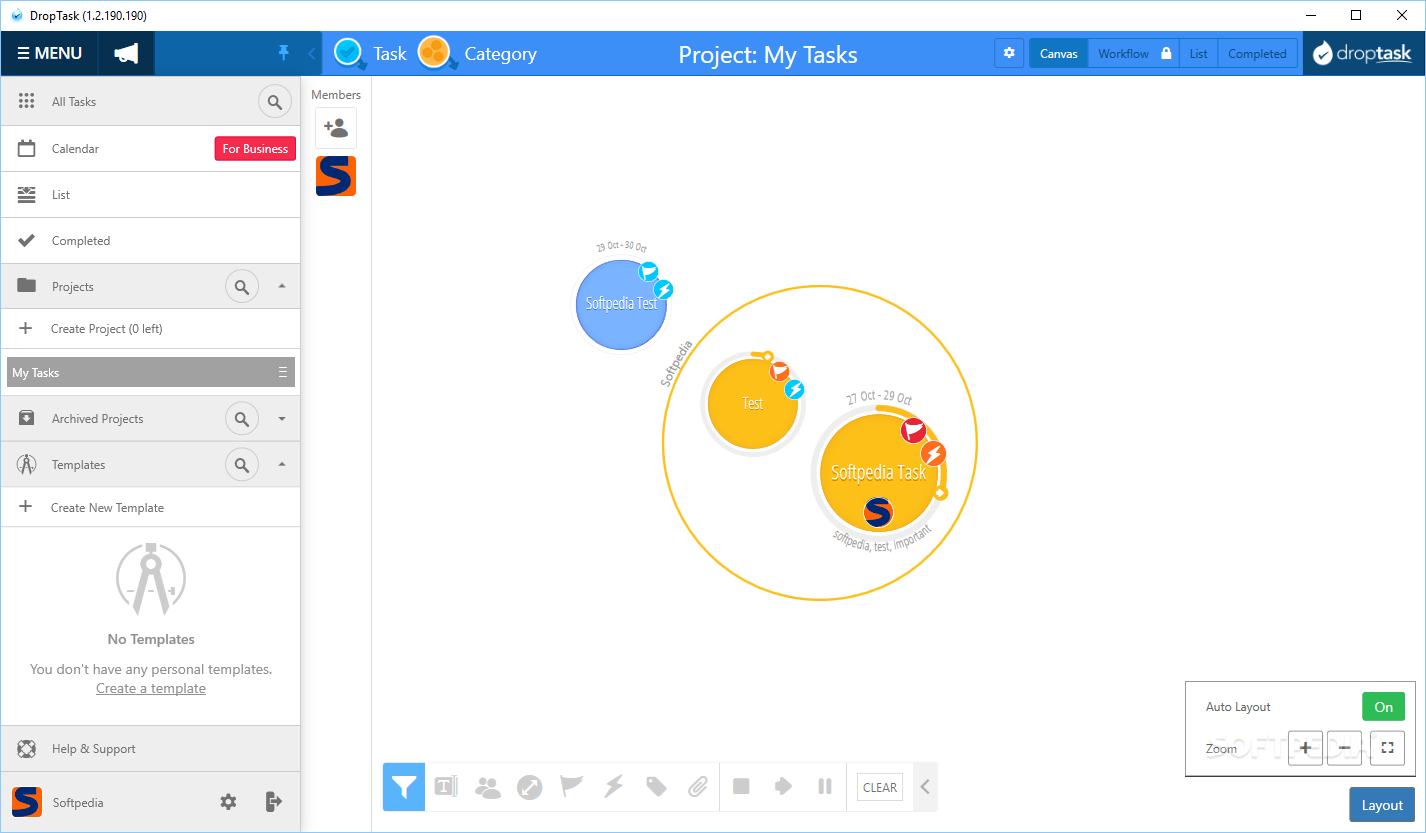Collapse sidebar with the left chevron
This screenshot has width=1426, height=833.
[x=311, y=54]
